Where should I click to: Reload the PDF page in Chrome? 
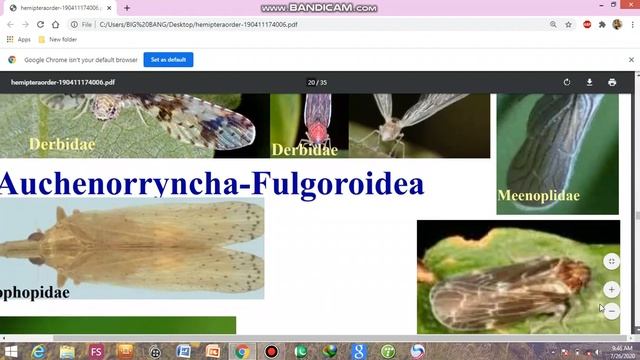[x=40, y=24]
